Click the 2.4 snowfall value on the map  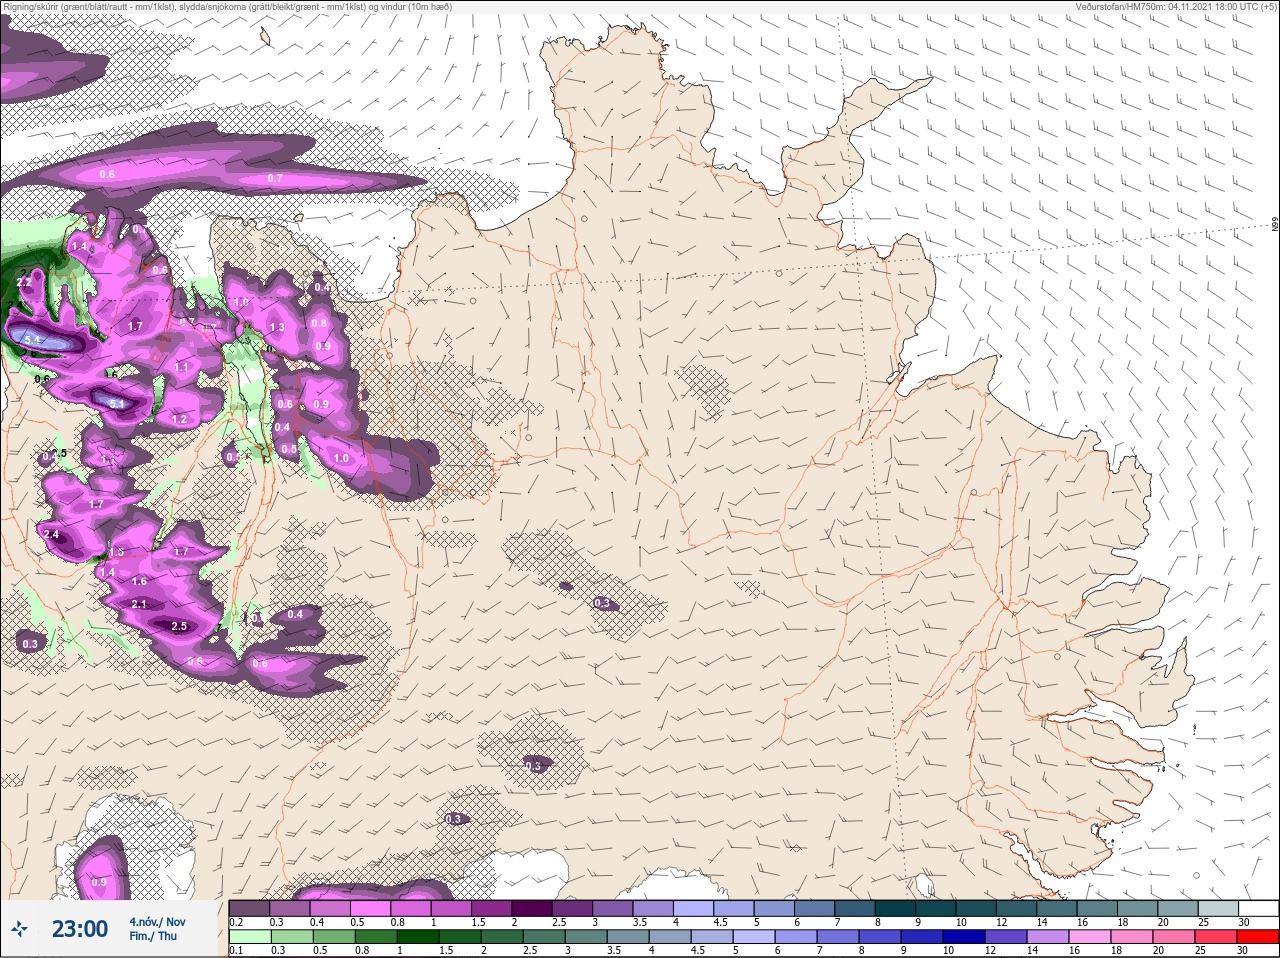pyautogui.click(x=51, y=535)
